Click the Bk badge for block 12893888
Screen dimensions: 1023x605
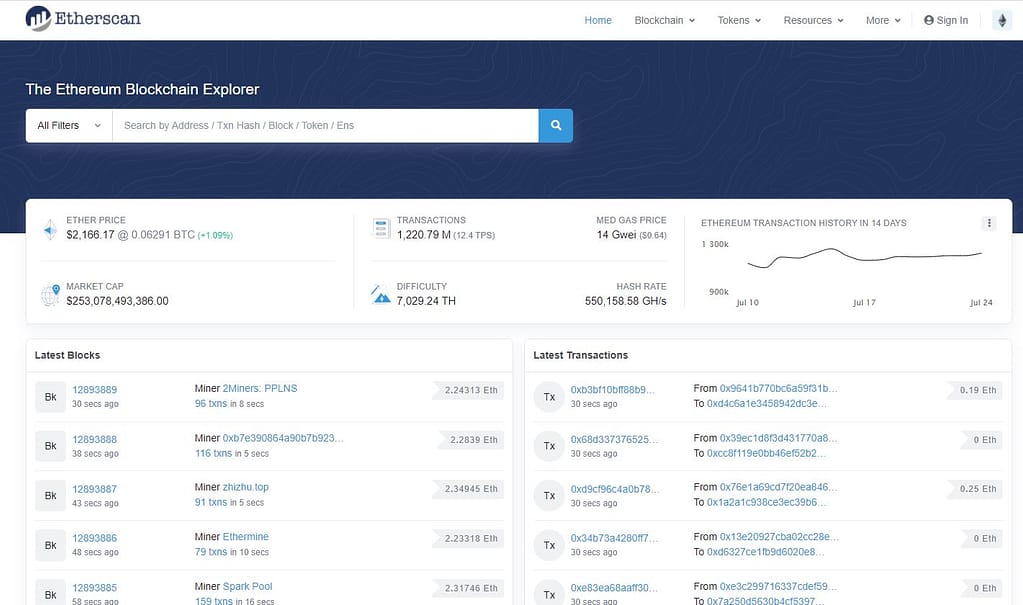click(x=50, y=446)
